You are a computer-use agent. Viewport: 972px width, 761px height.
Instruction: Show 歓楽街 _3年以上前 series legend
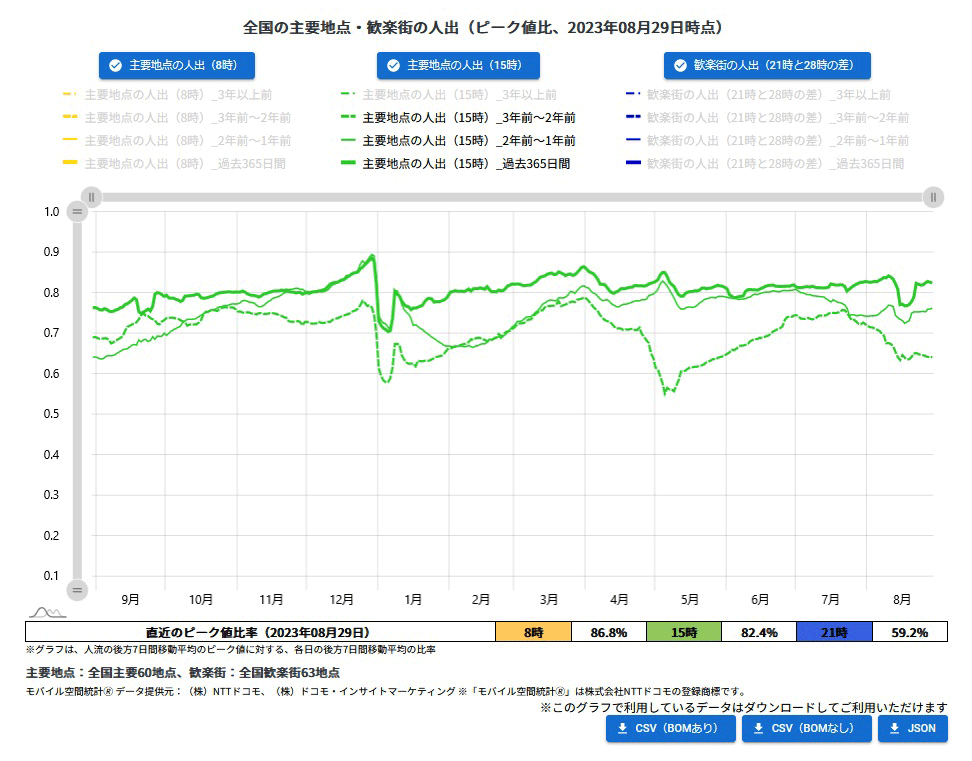click(x=758, y=95)
